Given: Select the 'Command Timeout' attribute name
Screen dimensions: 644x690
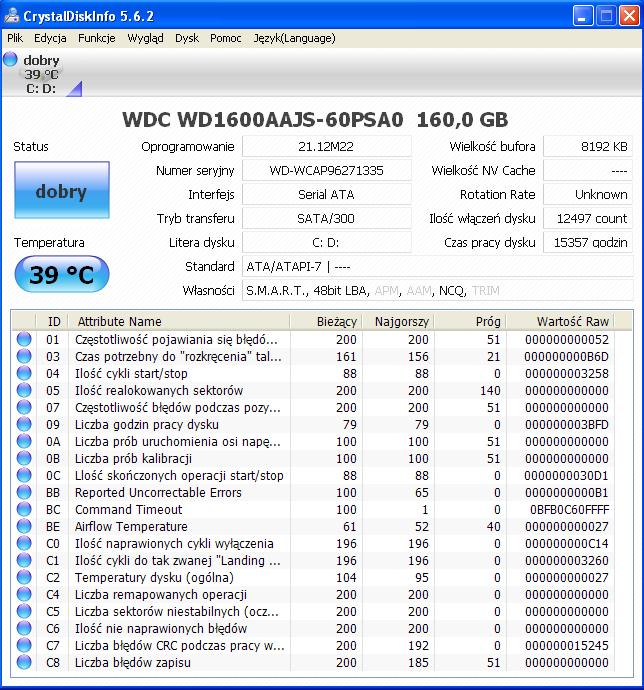Looking at the screenshot, I should click(128, 509).
